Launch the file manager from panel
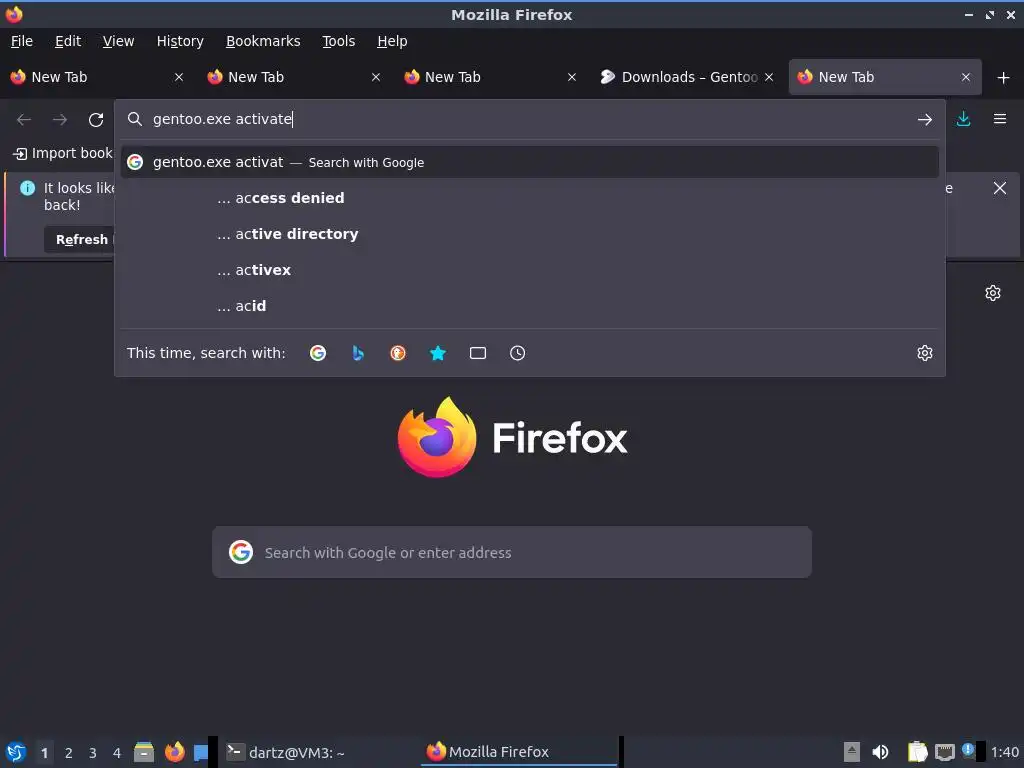 (x=144, y=752)
